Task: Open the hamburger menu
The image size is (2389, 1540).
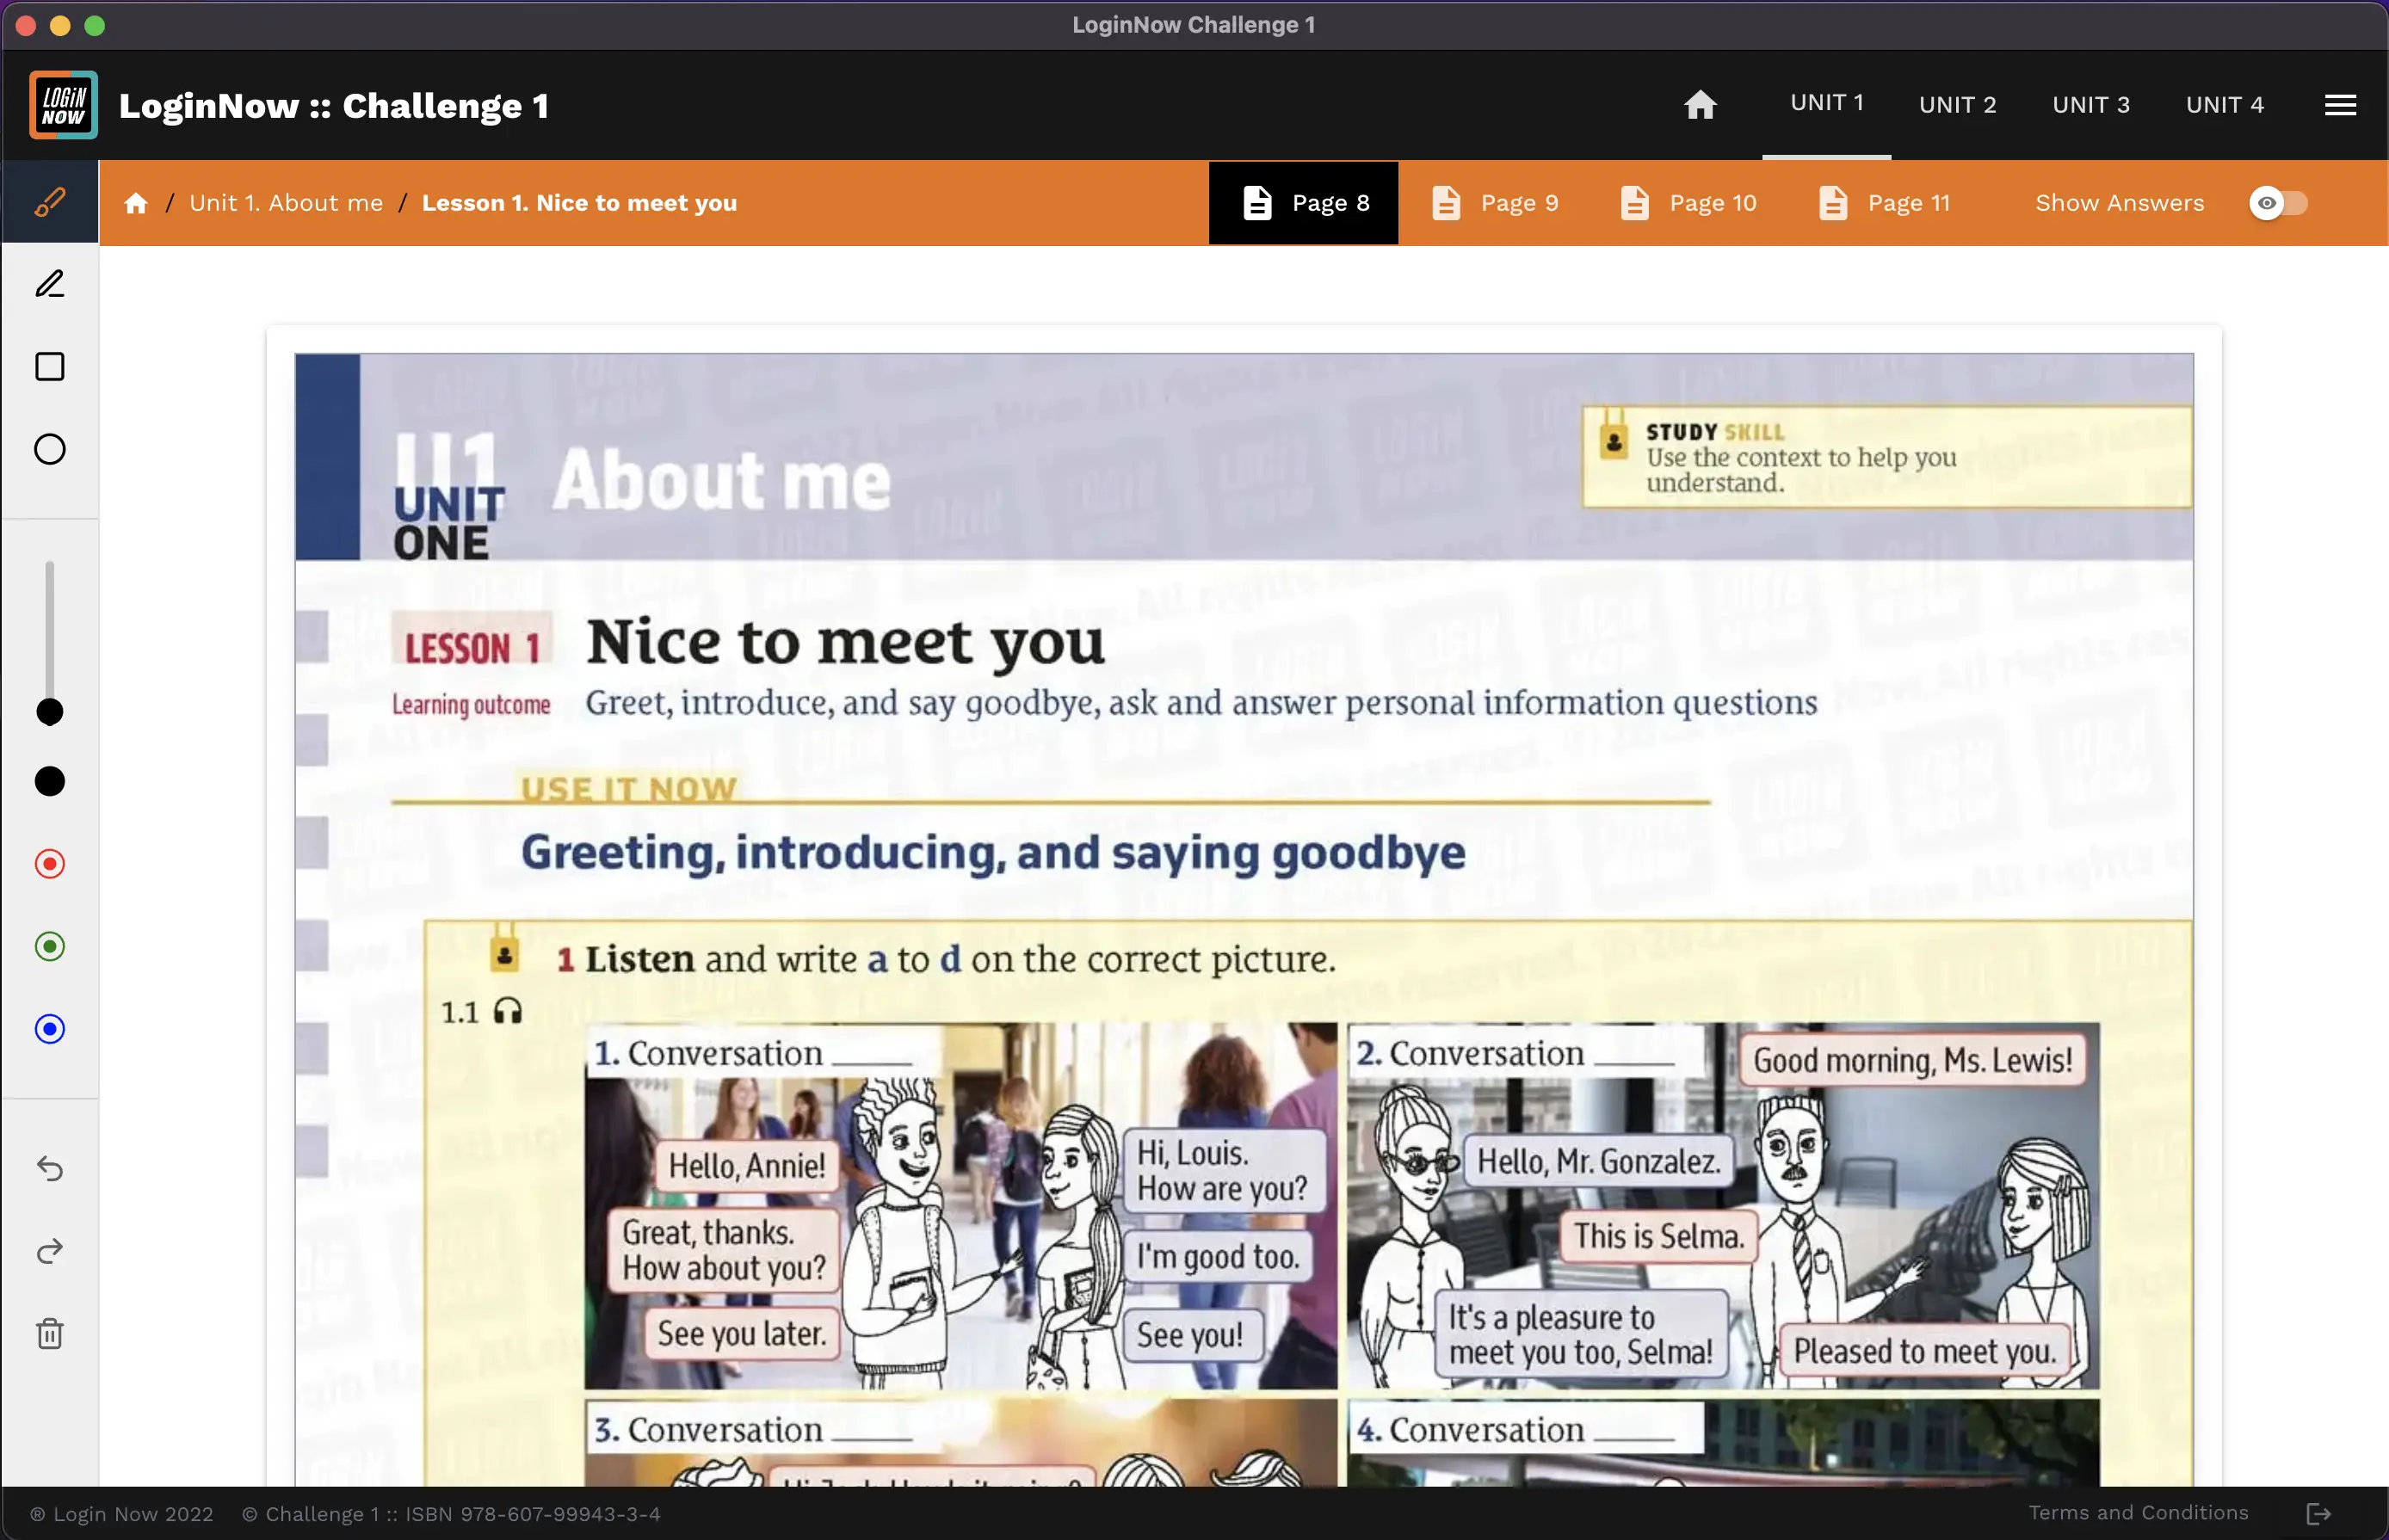Action: pos(2340,105)
